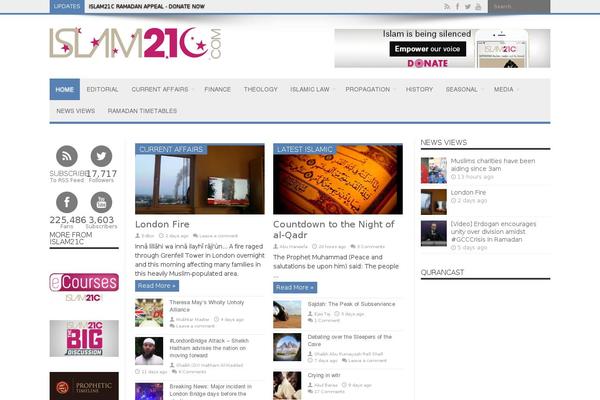
Task: Open the Quran featured image
Action: tap(338, 179)
